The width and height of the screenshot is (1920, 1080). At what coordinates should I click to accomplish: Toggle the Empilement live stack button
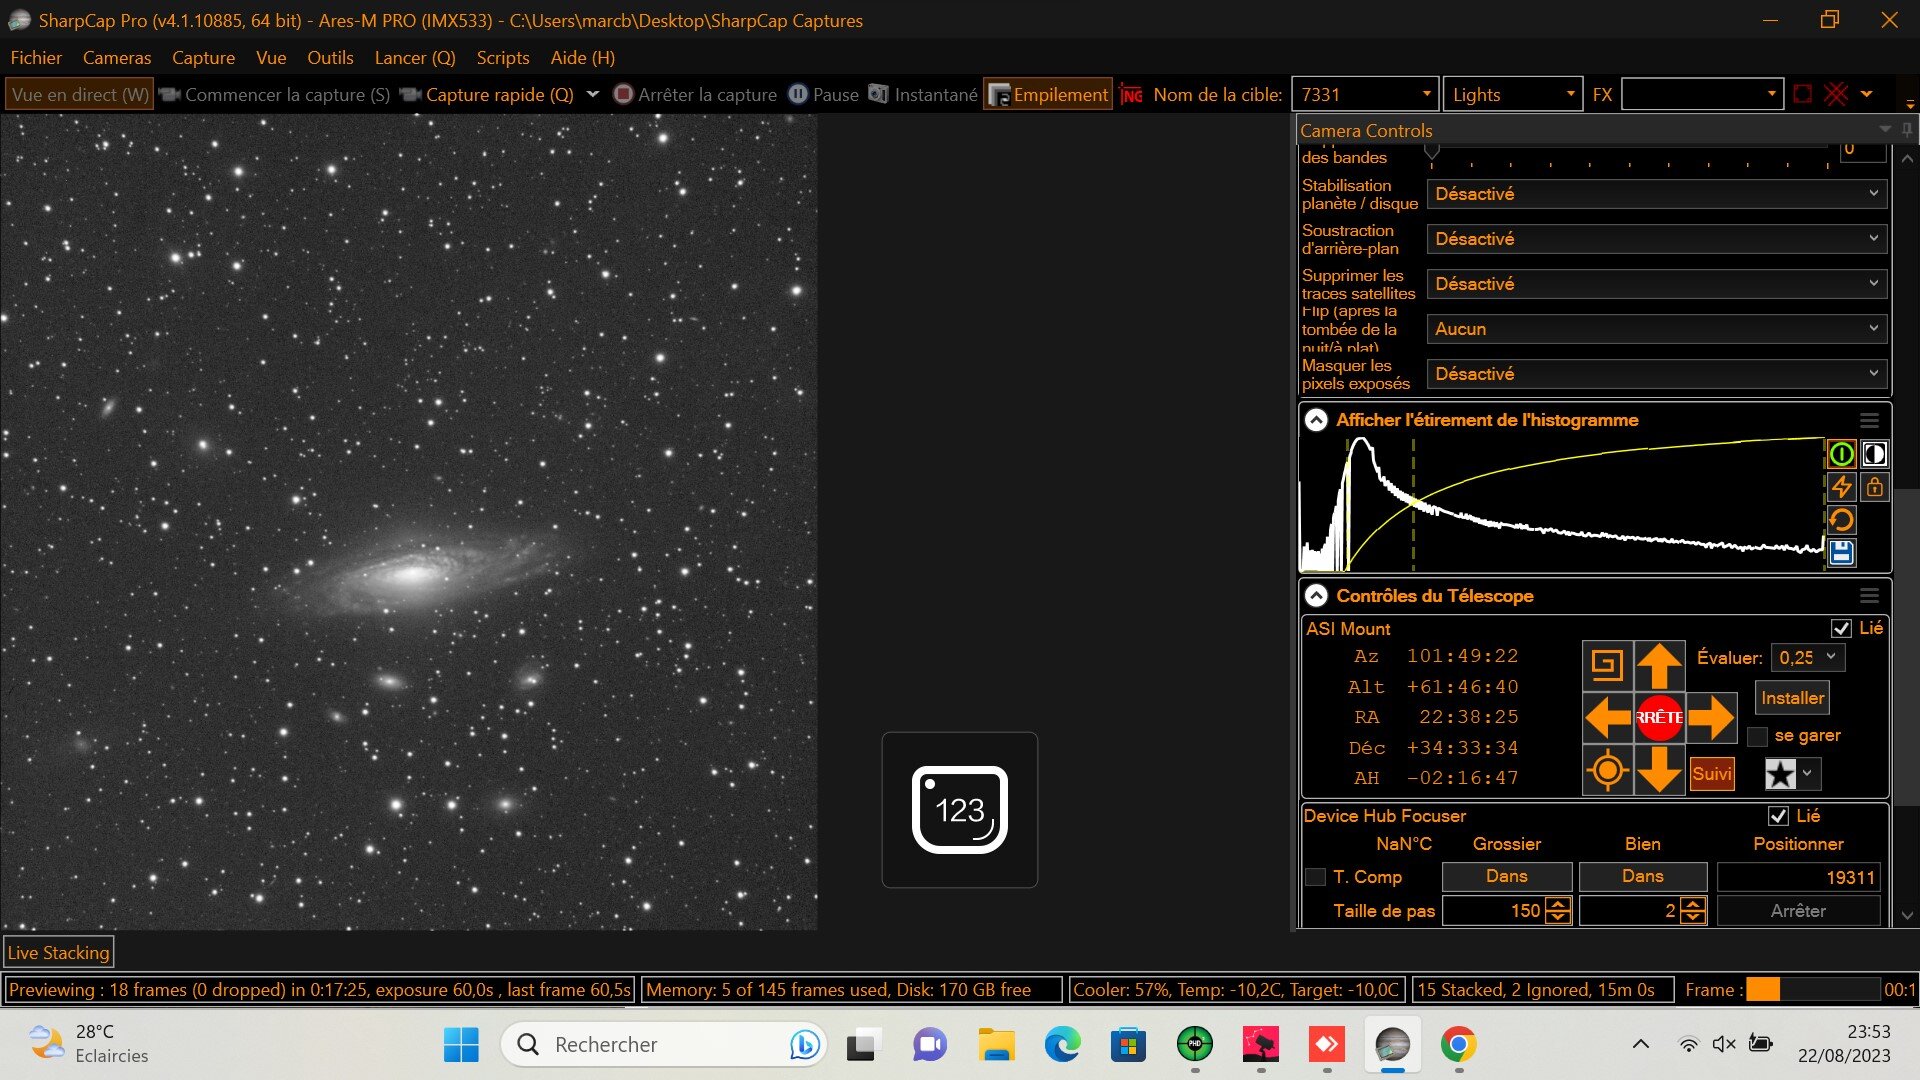(1048, 95)
